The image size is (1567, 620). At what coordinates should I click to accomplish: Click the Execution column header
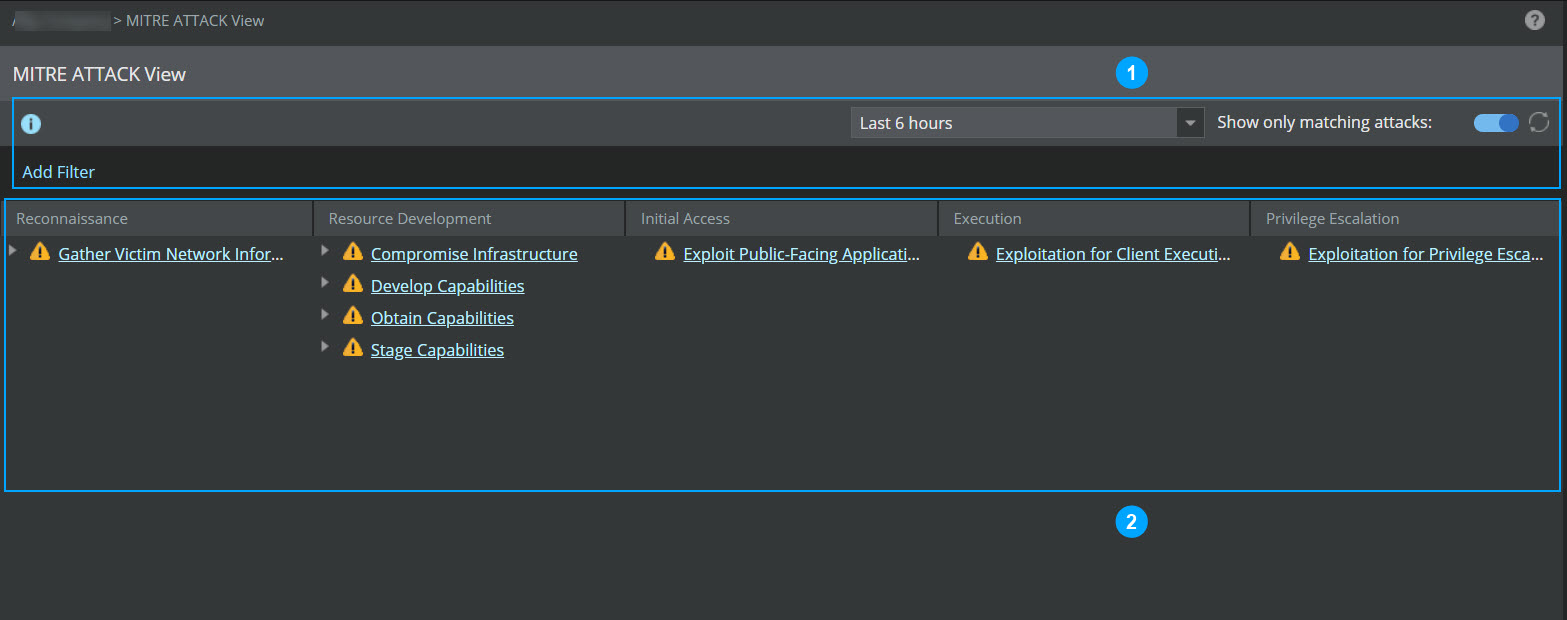(x=1094, y=218)
